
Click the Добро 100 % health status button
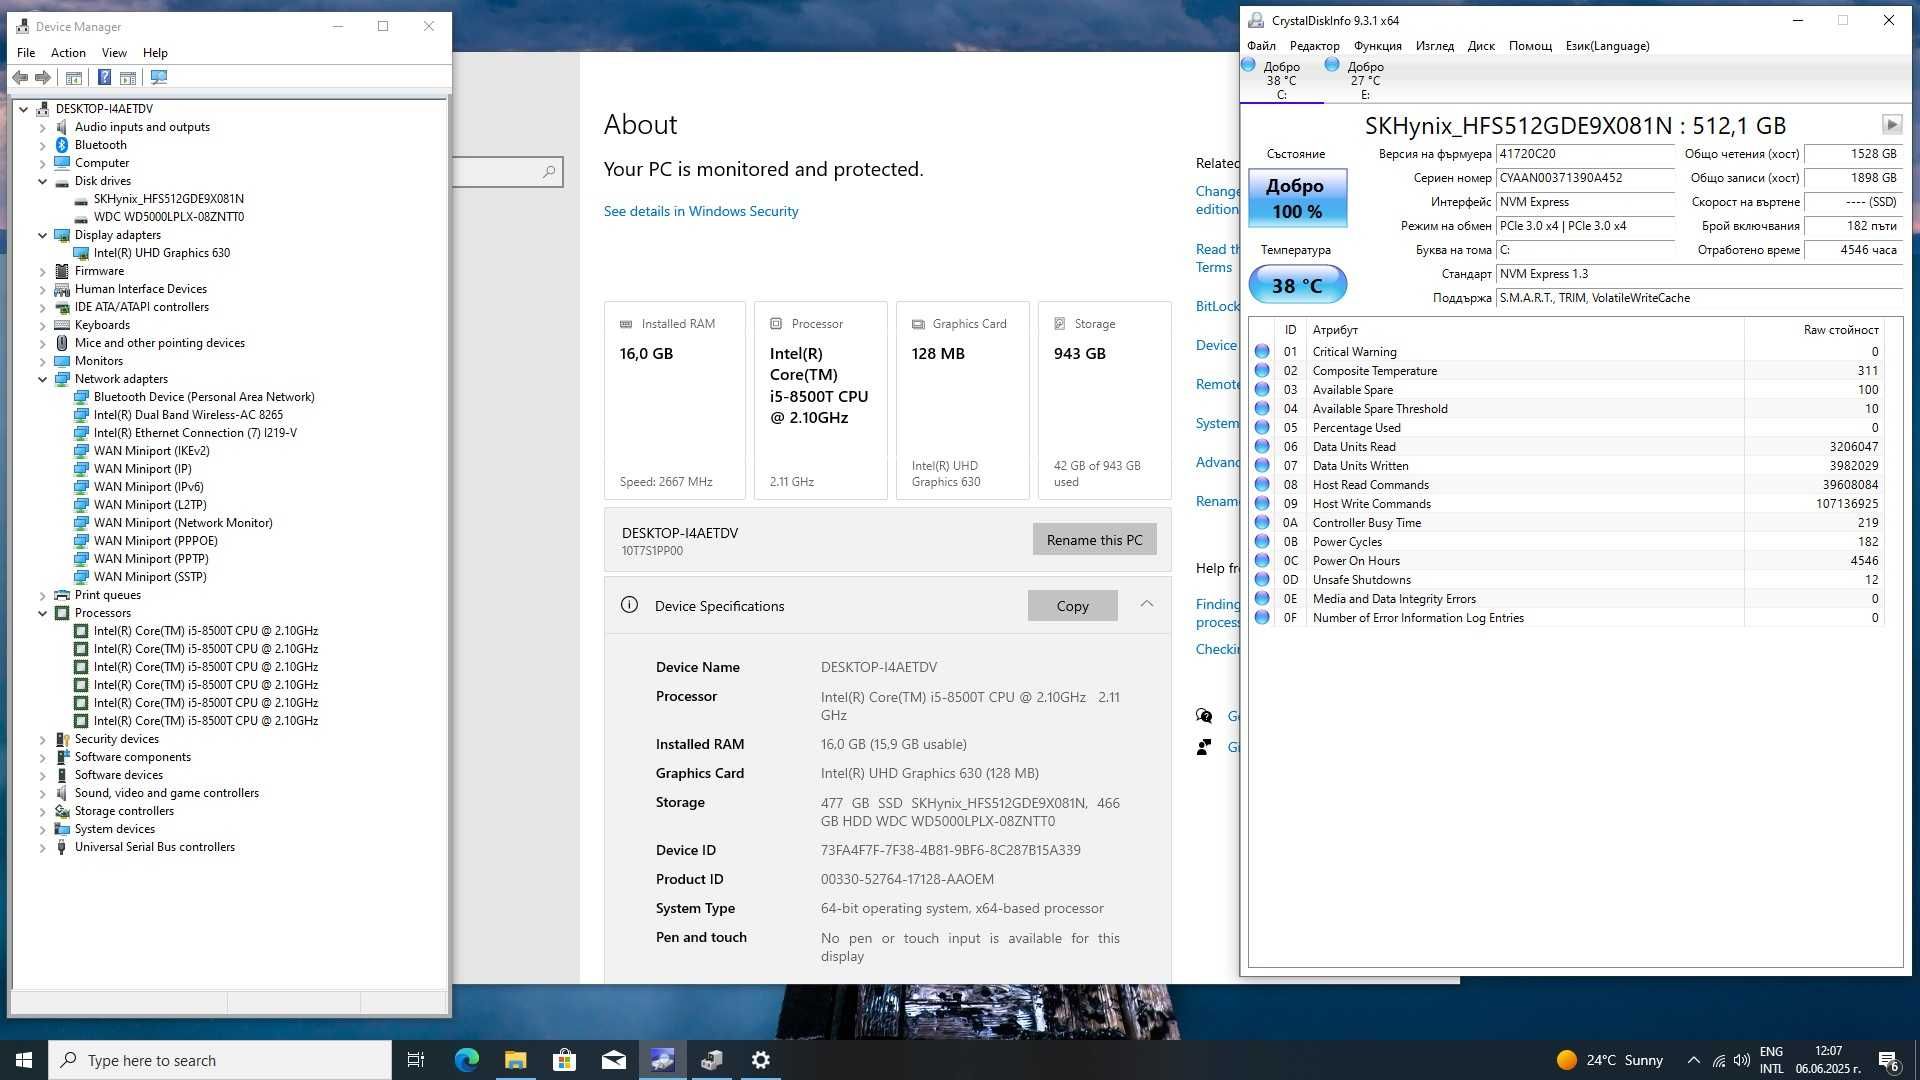[x=1296, y=198]
